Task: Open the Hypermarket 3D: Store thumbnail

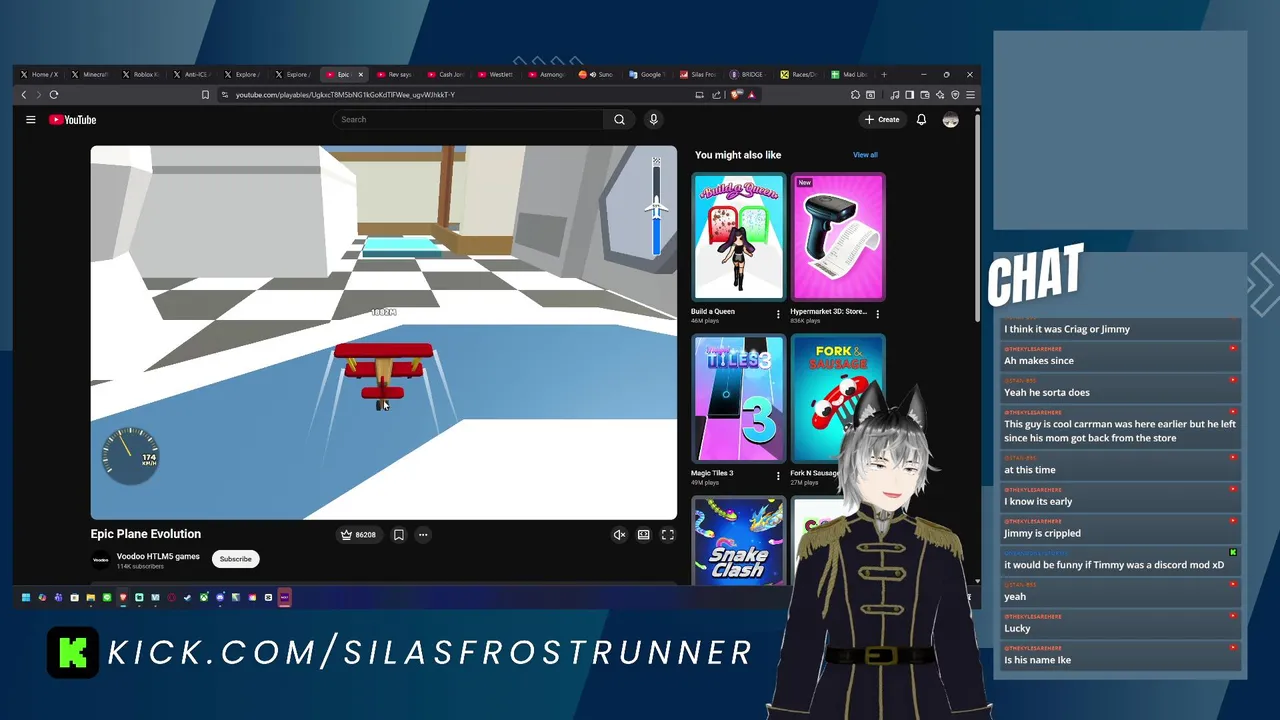Action: pos(838,237)
